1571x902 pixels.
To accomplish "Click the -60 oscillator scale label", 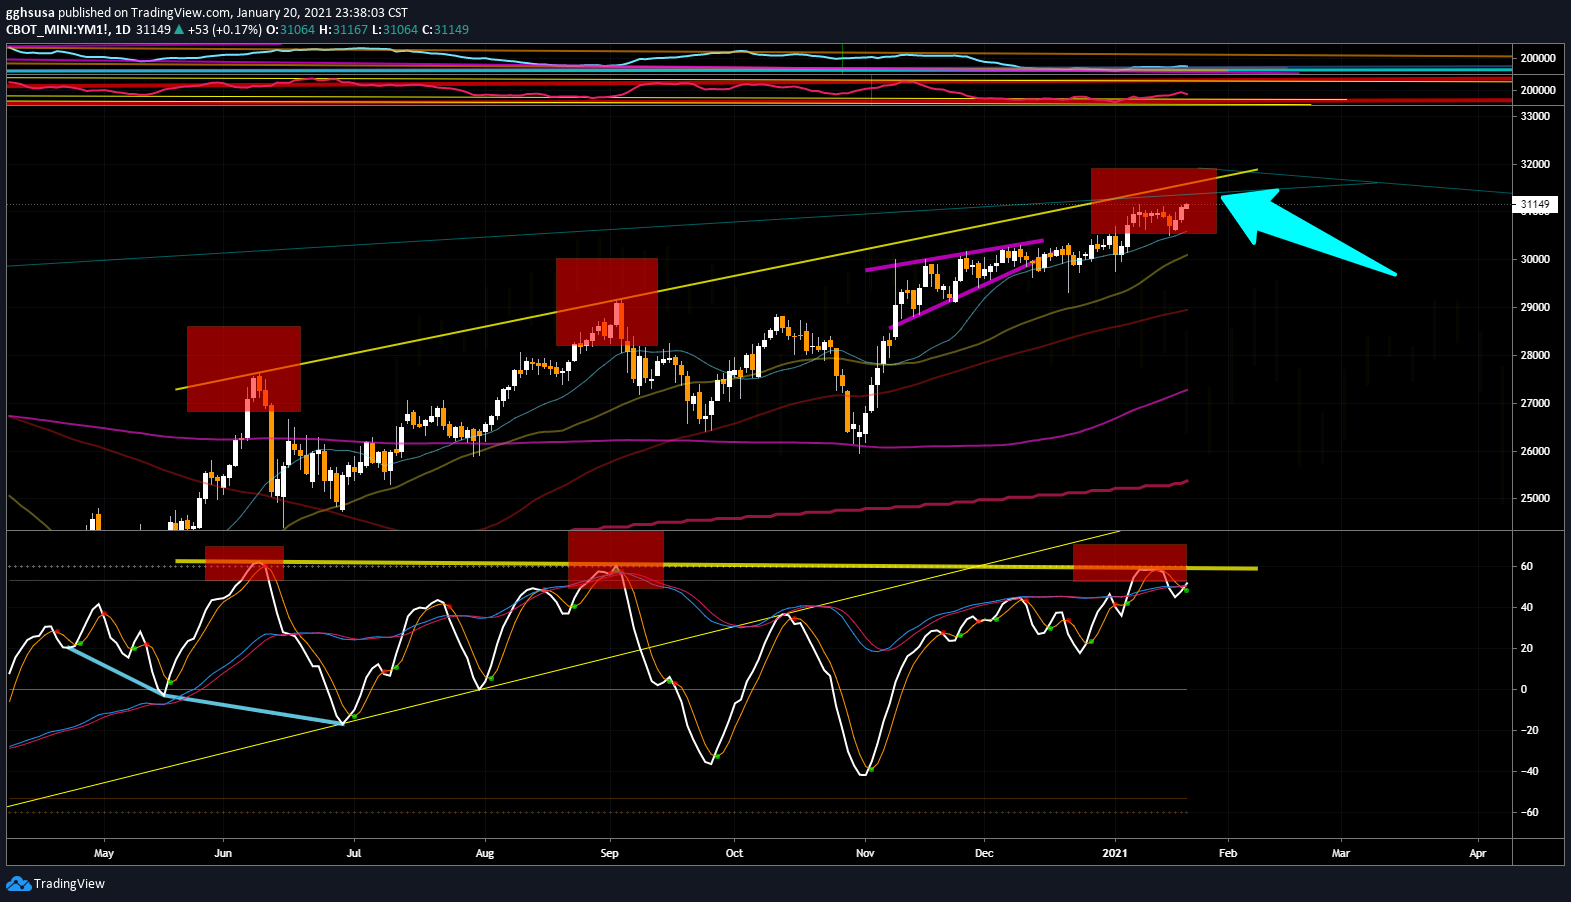I will [x=1530, y=812].
